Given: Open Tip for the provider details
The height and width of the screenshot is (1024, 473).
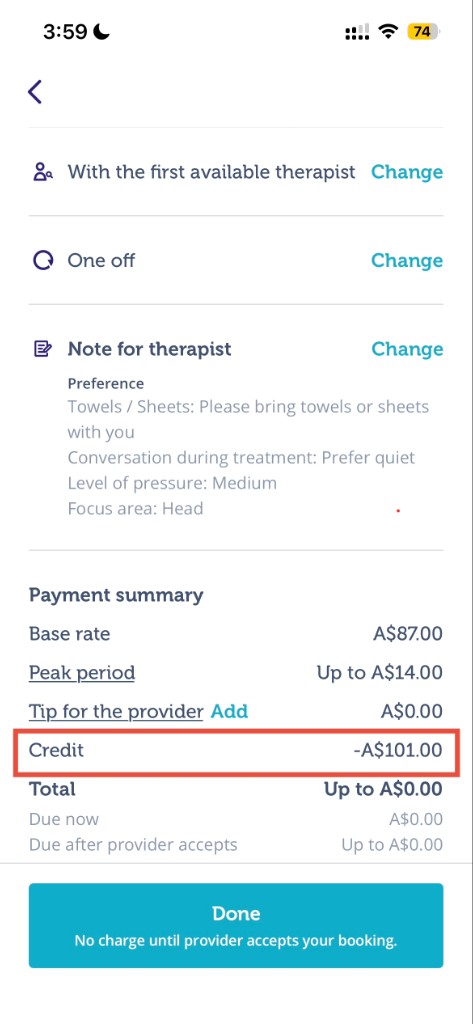Looking at the screenshot, I should (x=116, y=711).
